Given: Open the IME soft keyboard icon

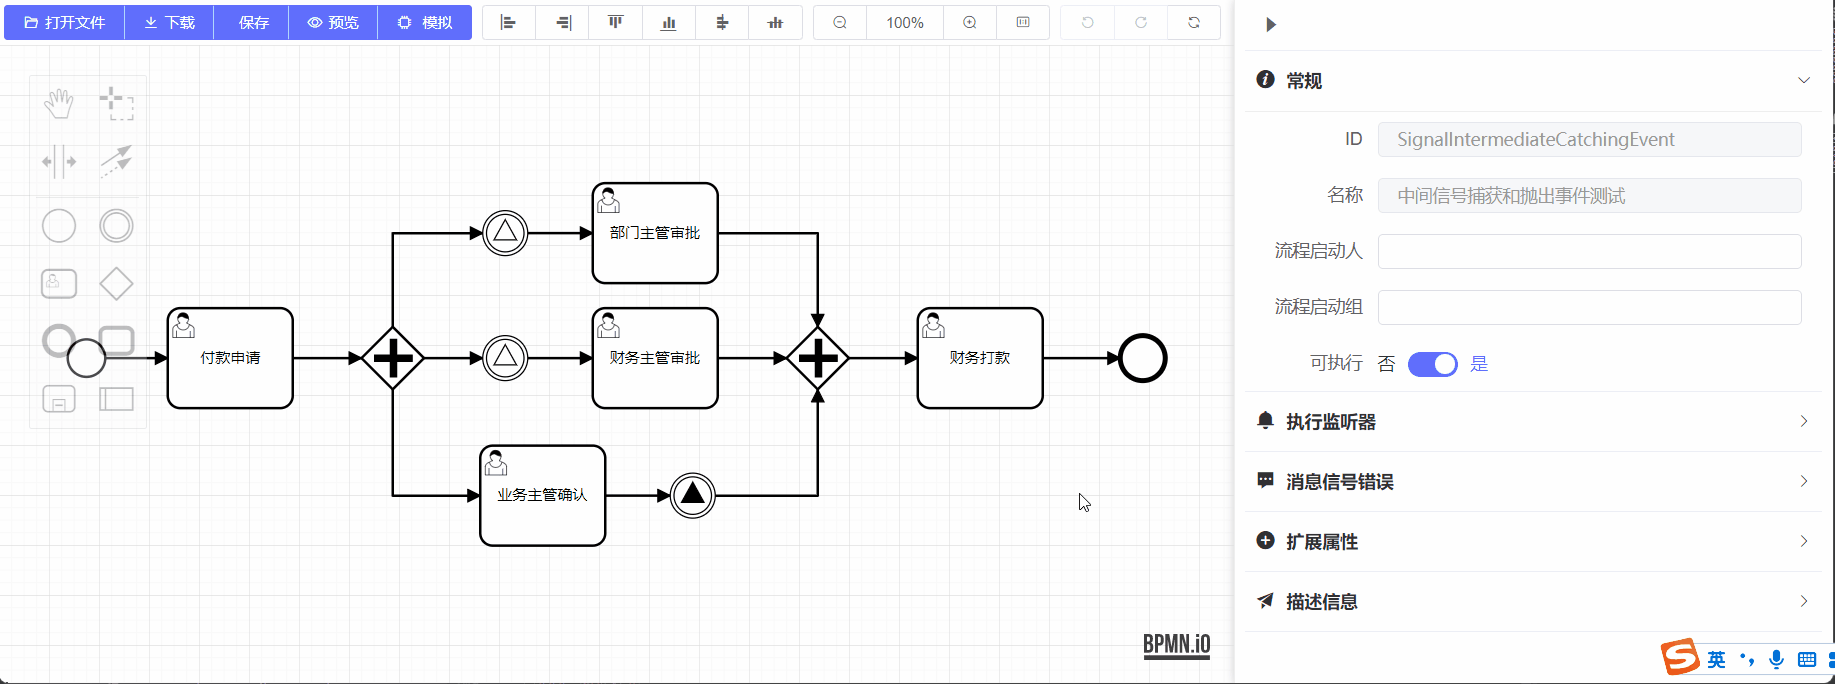Looking at the screenshot, I should coord(1806,659).
